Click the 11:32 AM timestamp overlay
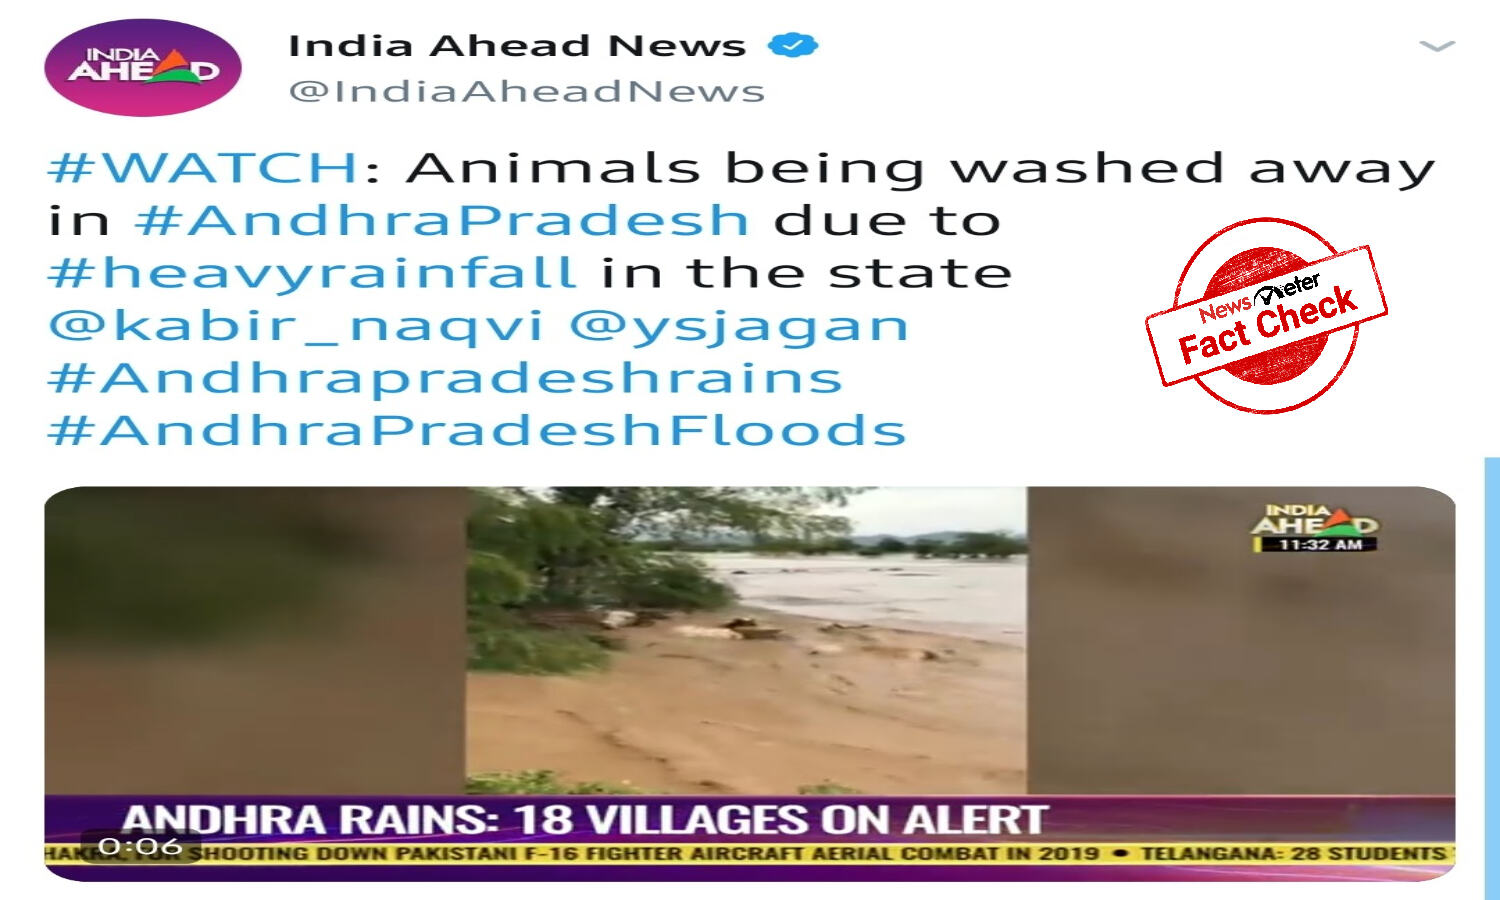This screenshot has height=900, width=1500. pyautogui.click(x=1318, y=545)
